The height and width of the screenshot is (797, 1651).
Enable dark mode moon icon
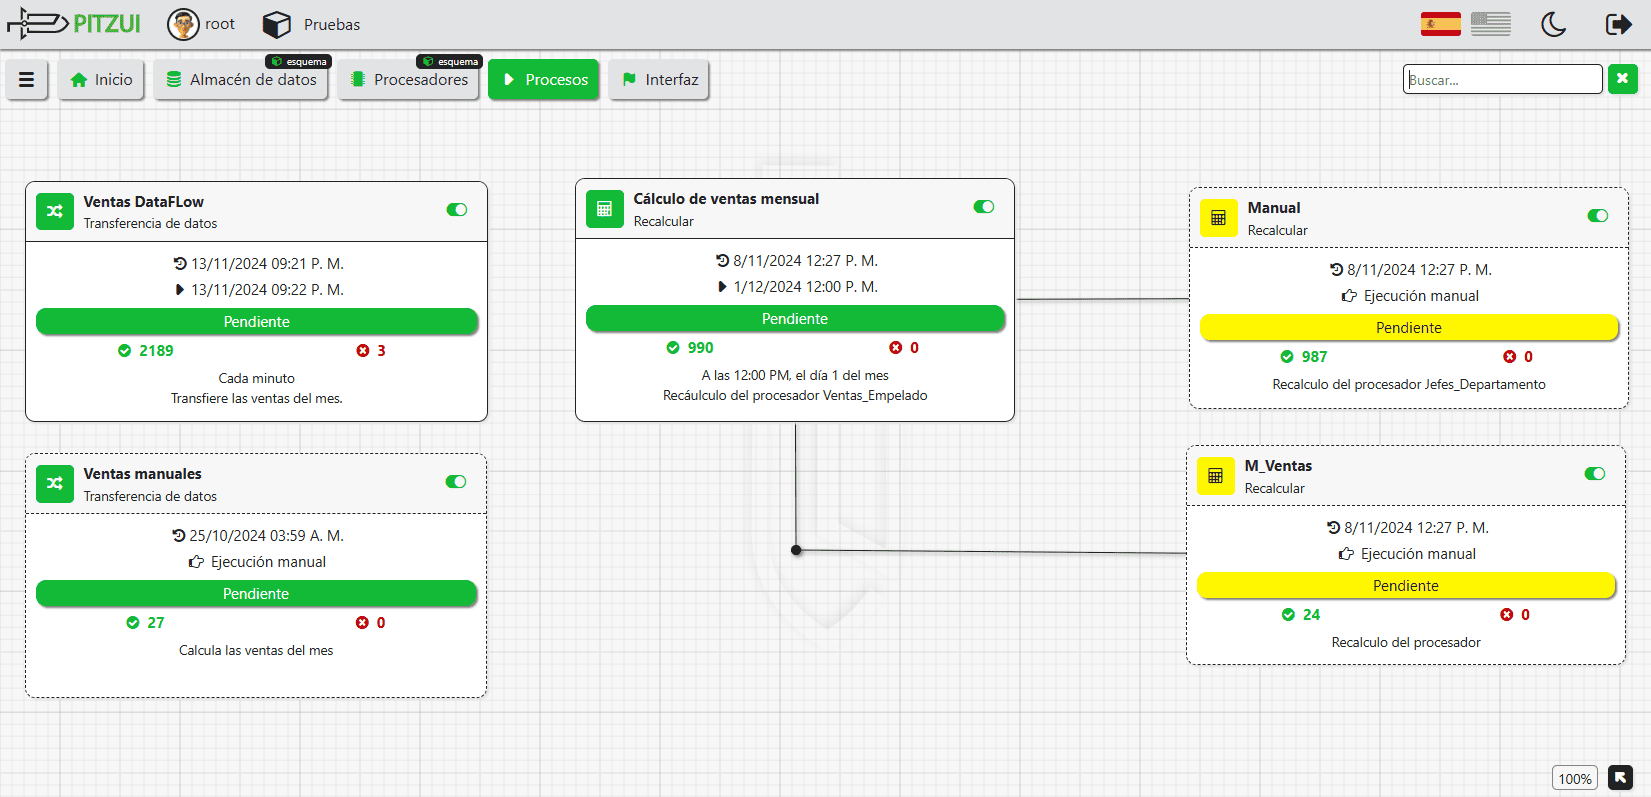point(1554,24)
